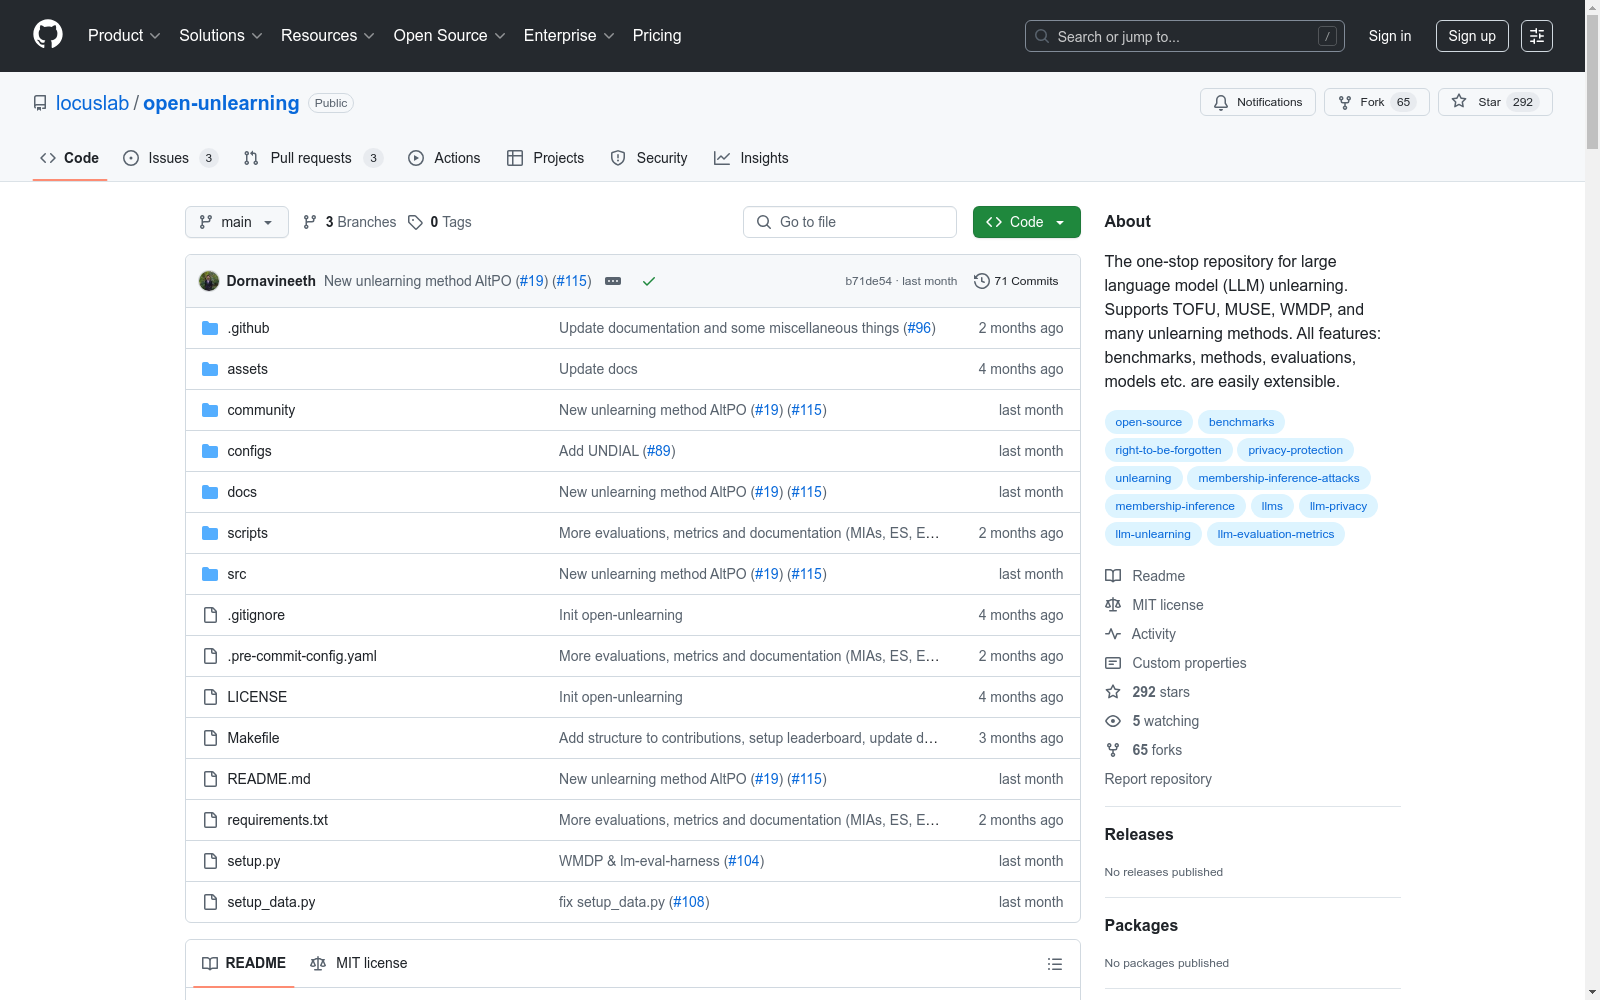Open the Open Source dropdown menu
This screenshot has height=1000, width=1600.
click(450, 36)
